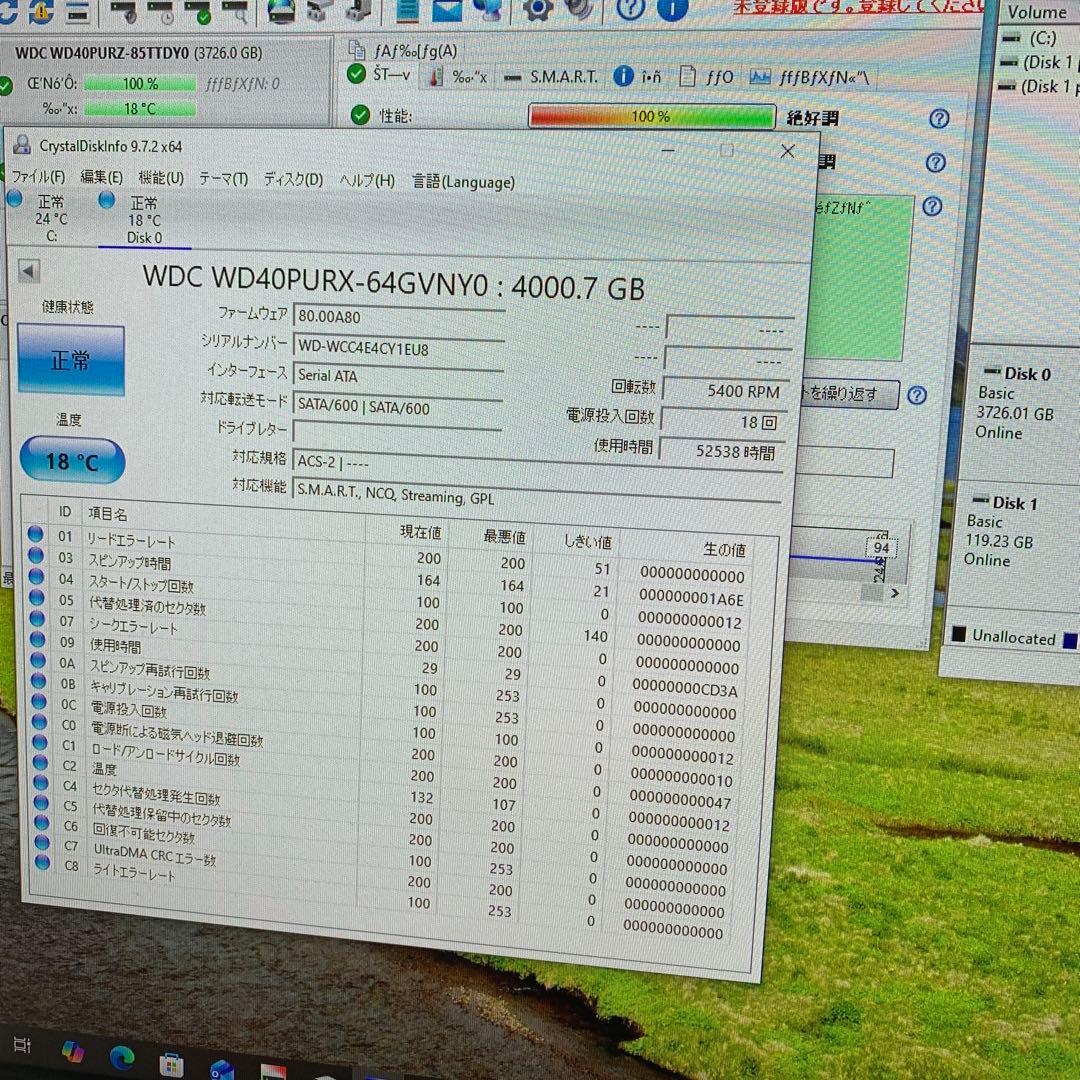Click the 18 °C temperature button
Screen dimensions: 1080x1080
point(72,460)
